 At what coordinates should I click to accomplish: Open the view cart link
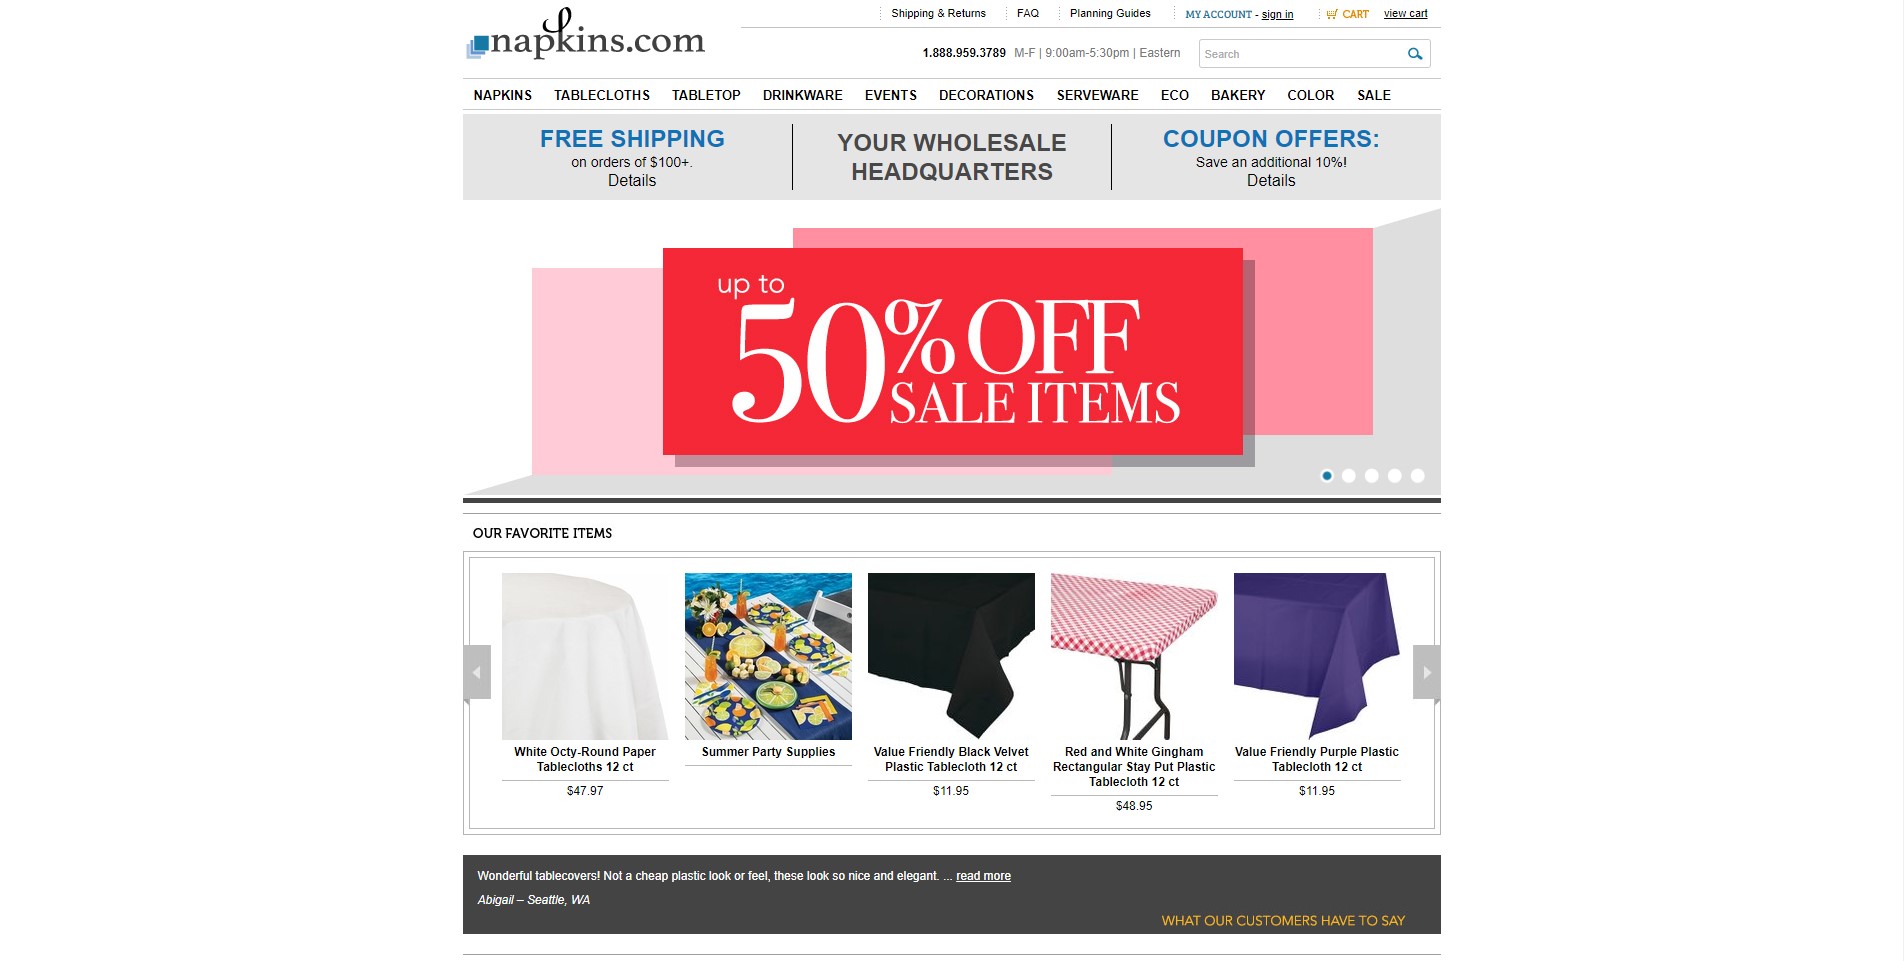[x=1406, y=14]
